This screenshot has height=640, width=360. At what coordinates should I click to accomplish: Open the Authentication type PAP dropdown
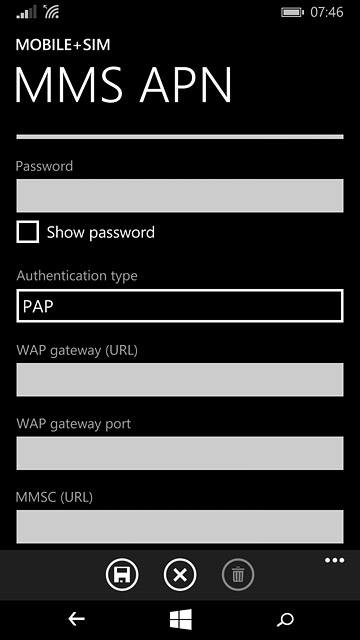(x=180, y=306)
